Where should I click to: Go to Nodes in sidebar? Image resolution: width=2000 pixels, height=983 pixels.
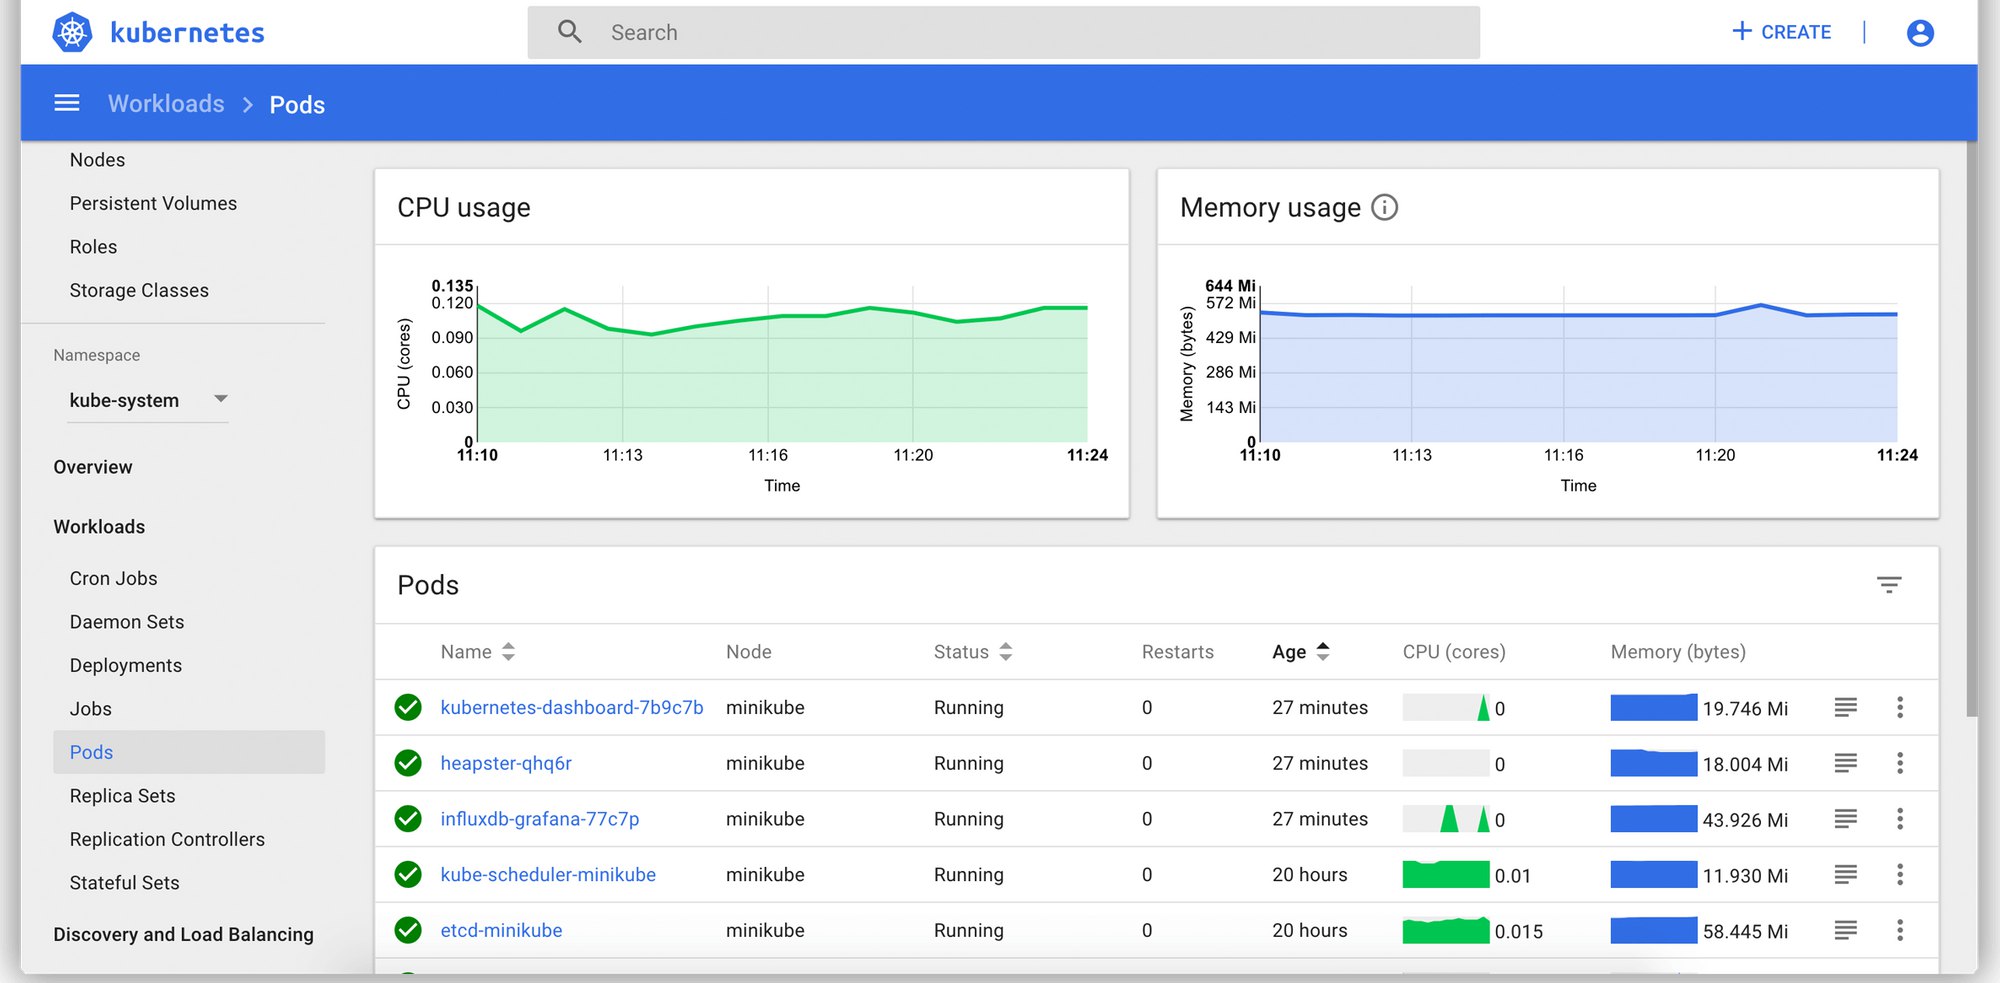click(97, 160)
